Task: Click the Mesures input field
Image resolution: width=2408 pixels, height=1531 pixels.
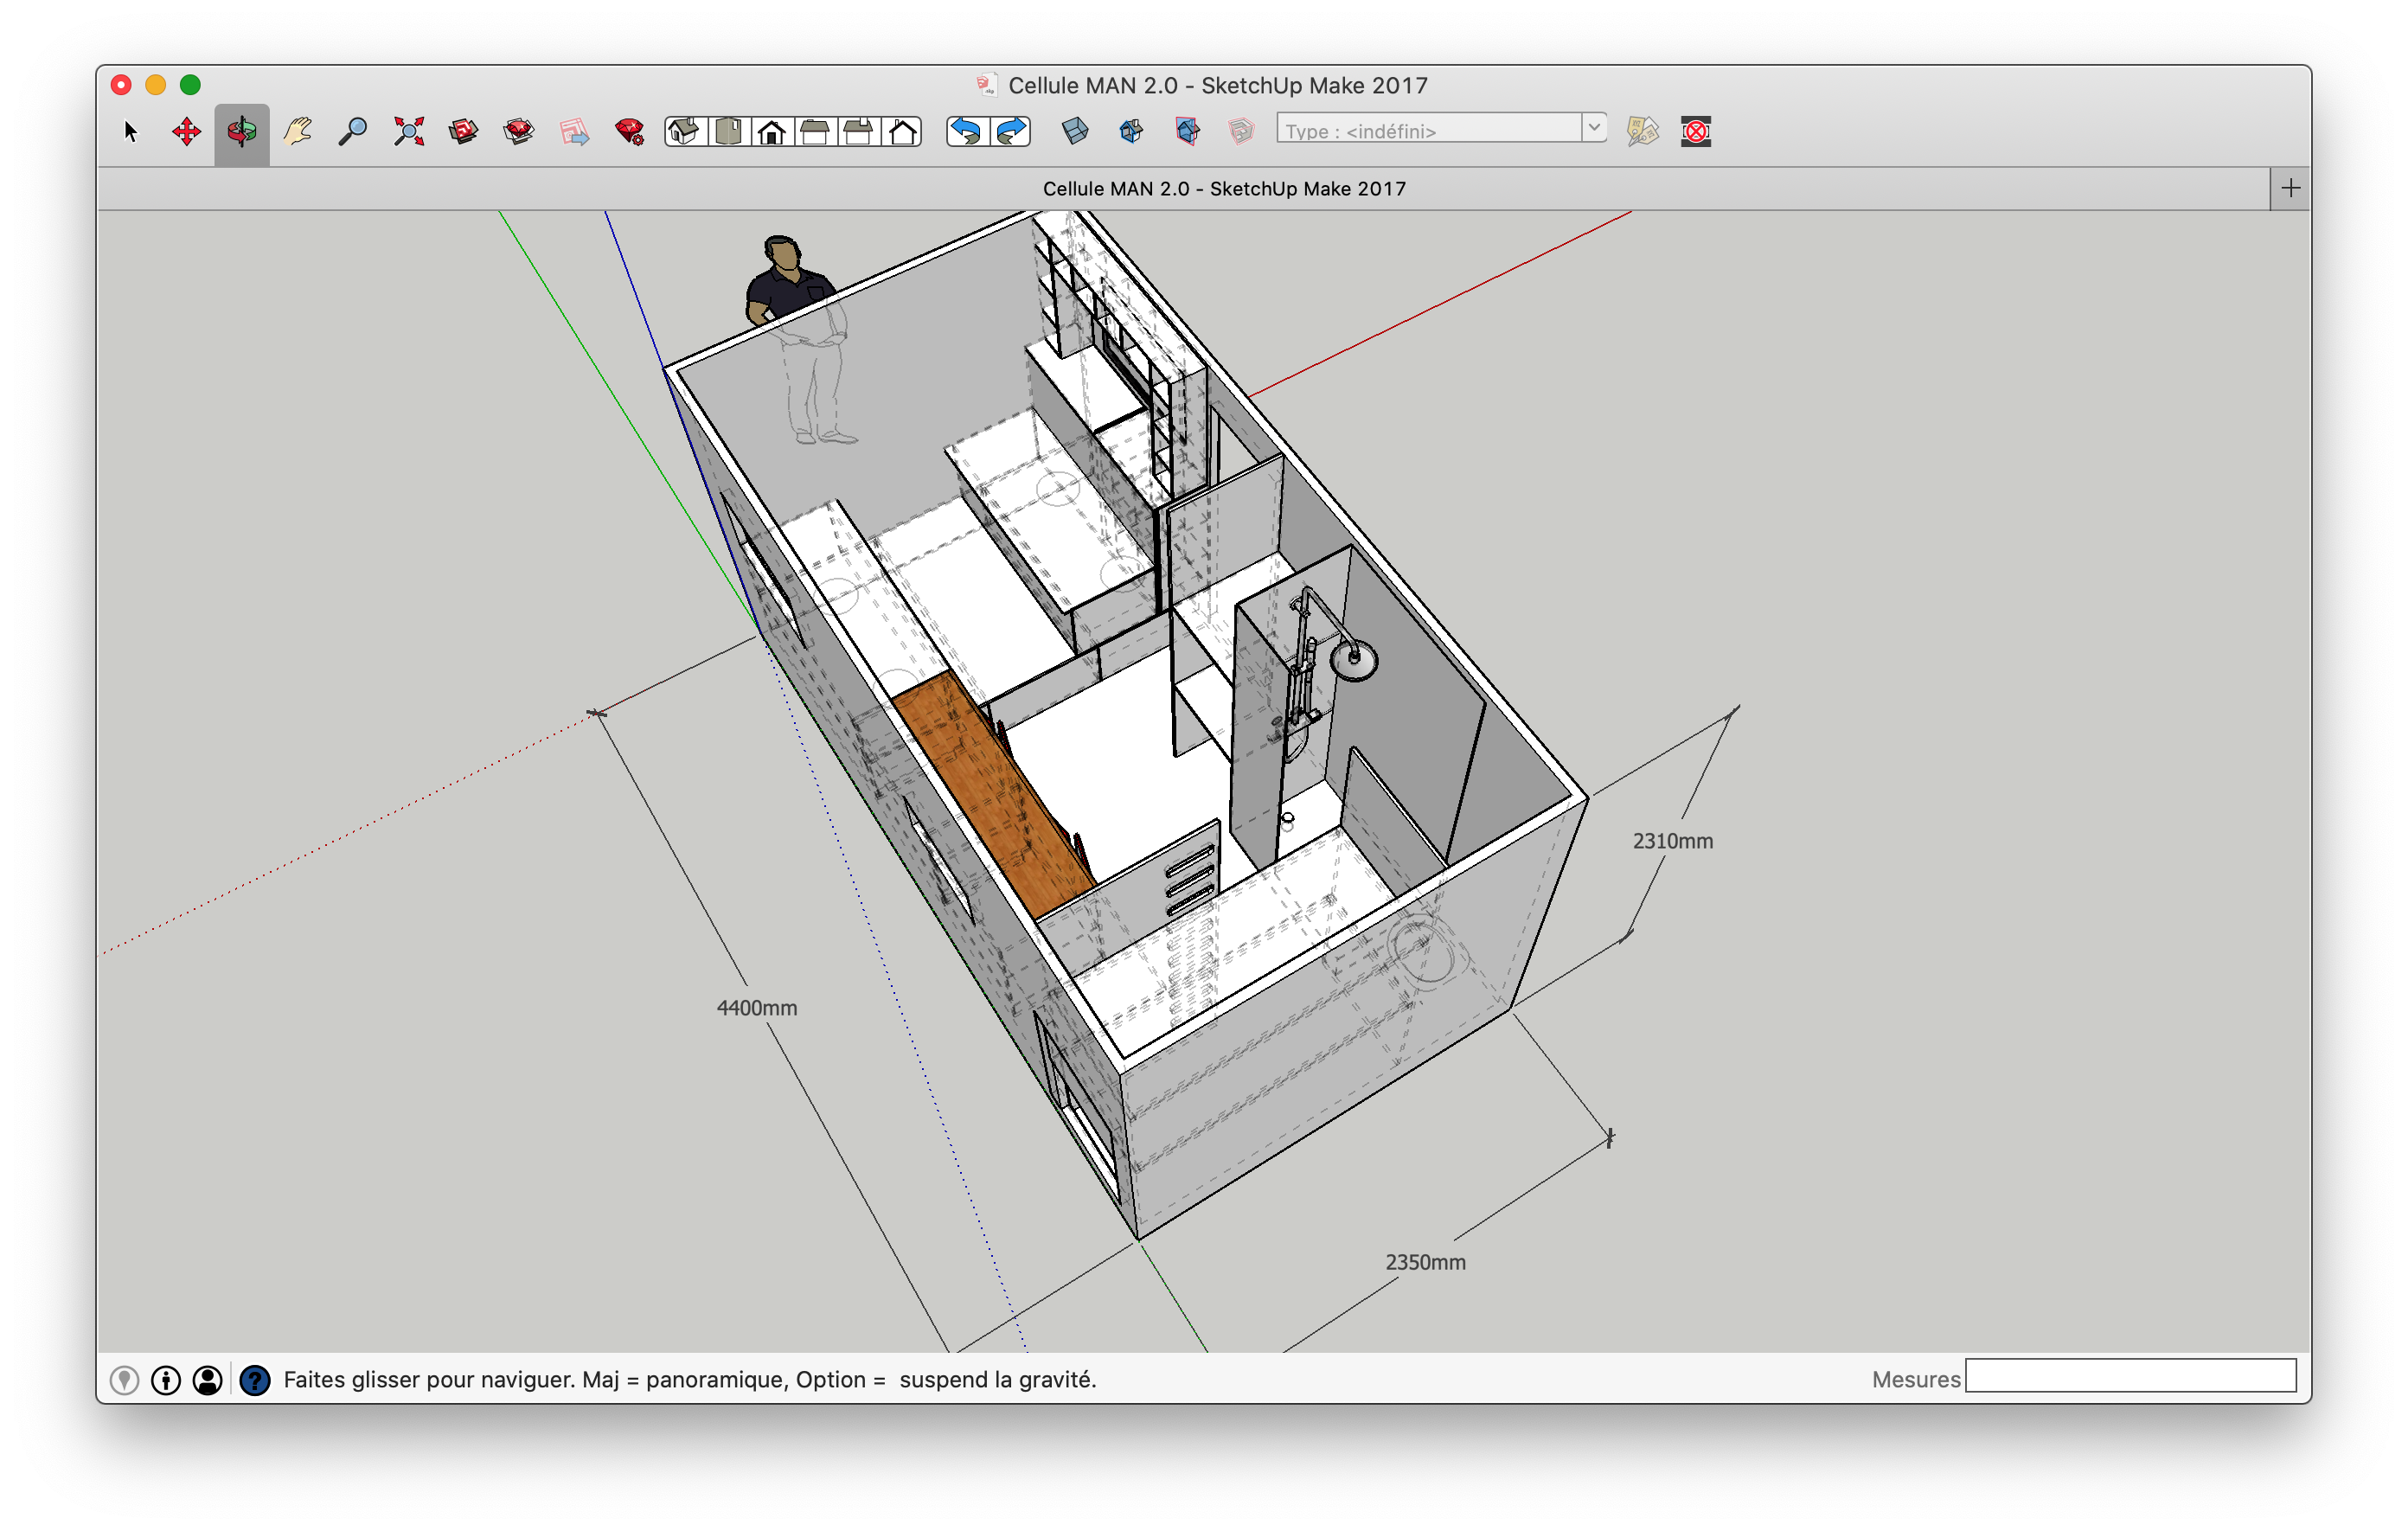Action: coord(2130,1376)
